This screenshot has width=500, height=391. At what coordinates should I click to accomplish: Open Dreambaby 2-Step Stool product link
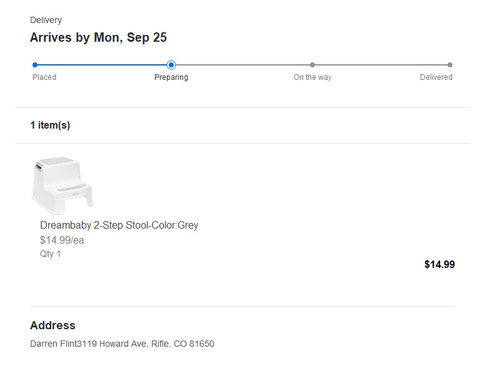[119, 225]
